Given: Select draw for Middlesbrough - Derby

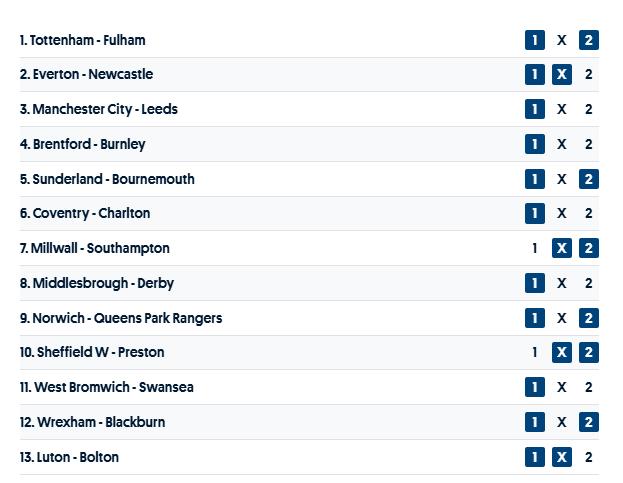Looking at the screenshot, I should click(x=562, y=283).
